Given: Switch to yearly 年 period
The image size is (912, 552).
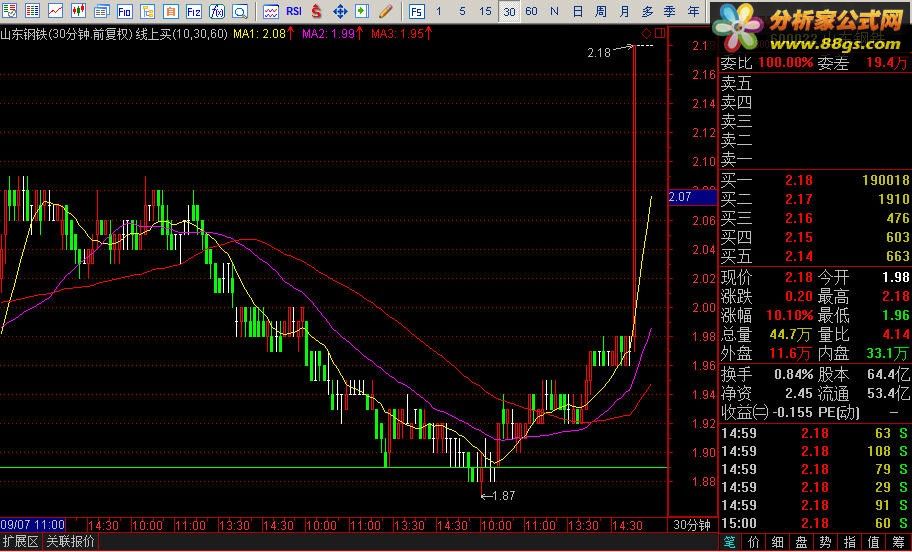Looking at the screenshot, I should tap(693, 11).
